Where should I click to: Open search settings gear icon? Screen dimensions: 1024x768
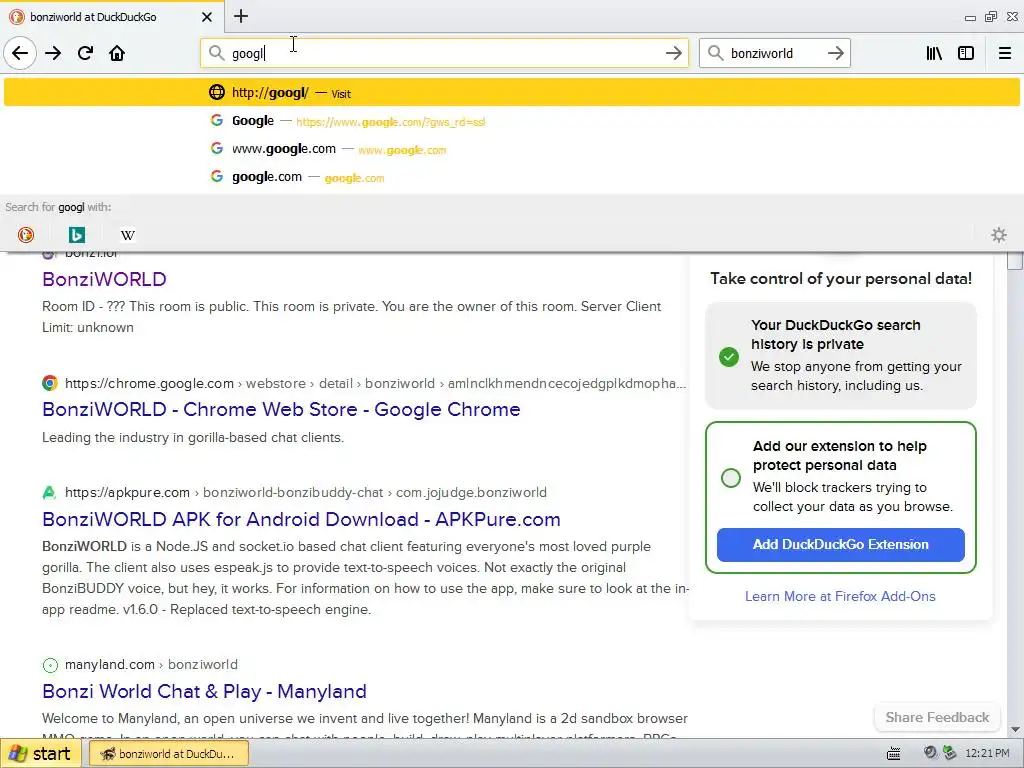pyautogui.click(x=999, y=234)
